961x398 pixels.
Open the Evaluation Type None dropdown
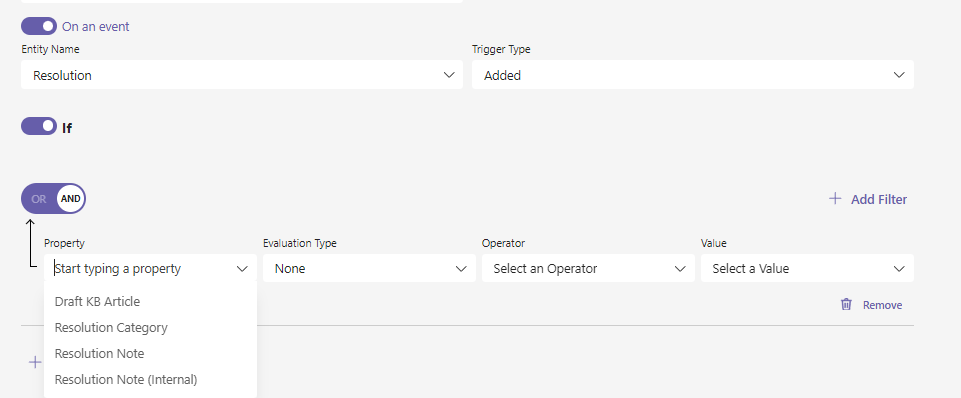(x=369, y=268)
